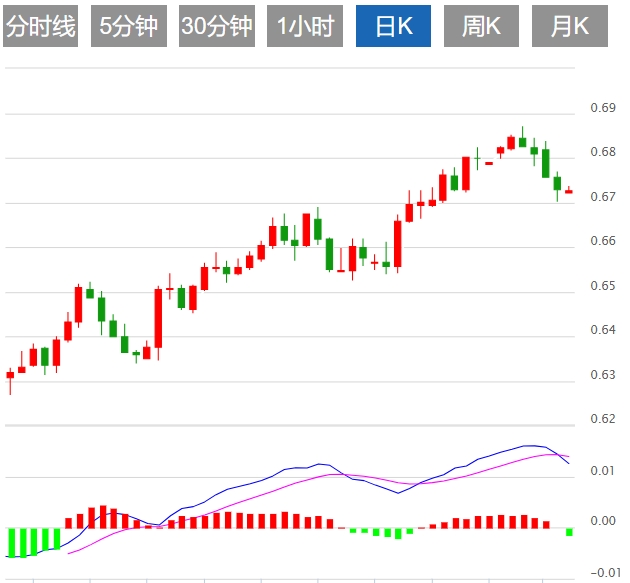Click the 0.63 price axis label
The image size is (630, 583).
603,375
